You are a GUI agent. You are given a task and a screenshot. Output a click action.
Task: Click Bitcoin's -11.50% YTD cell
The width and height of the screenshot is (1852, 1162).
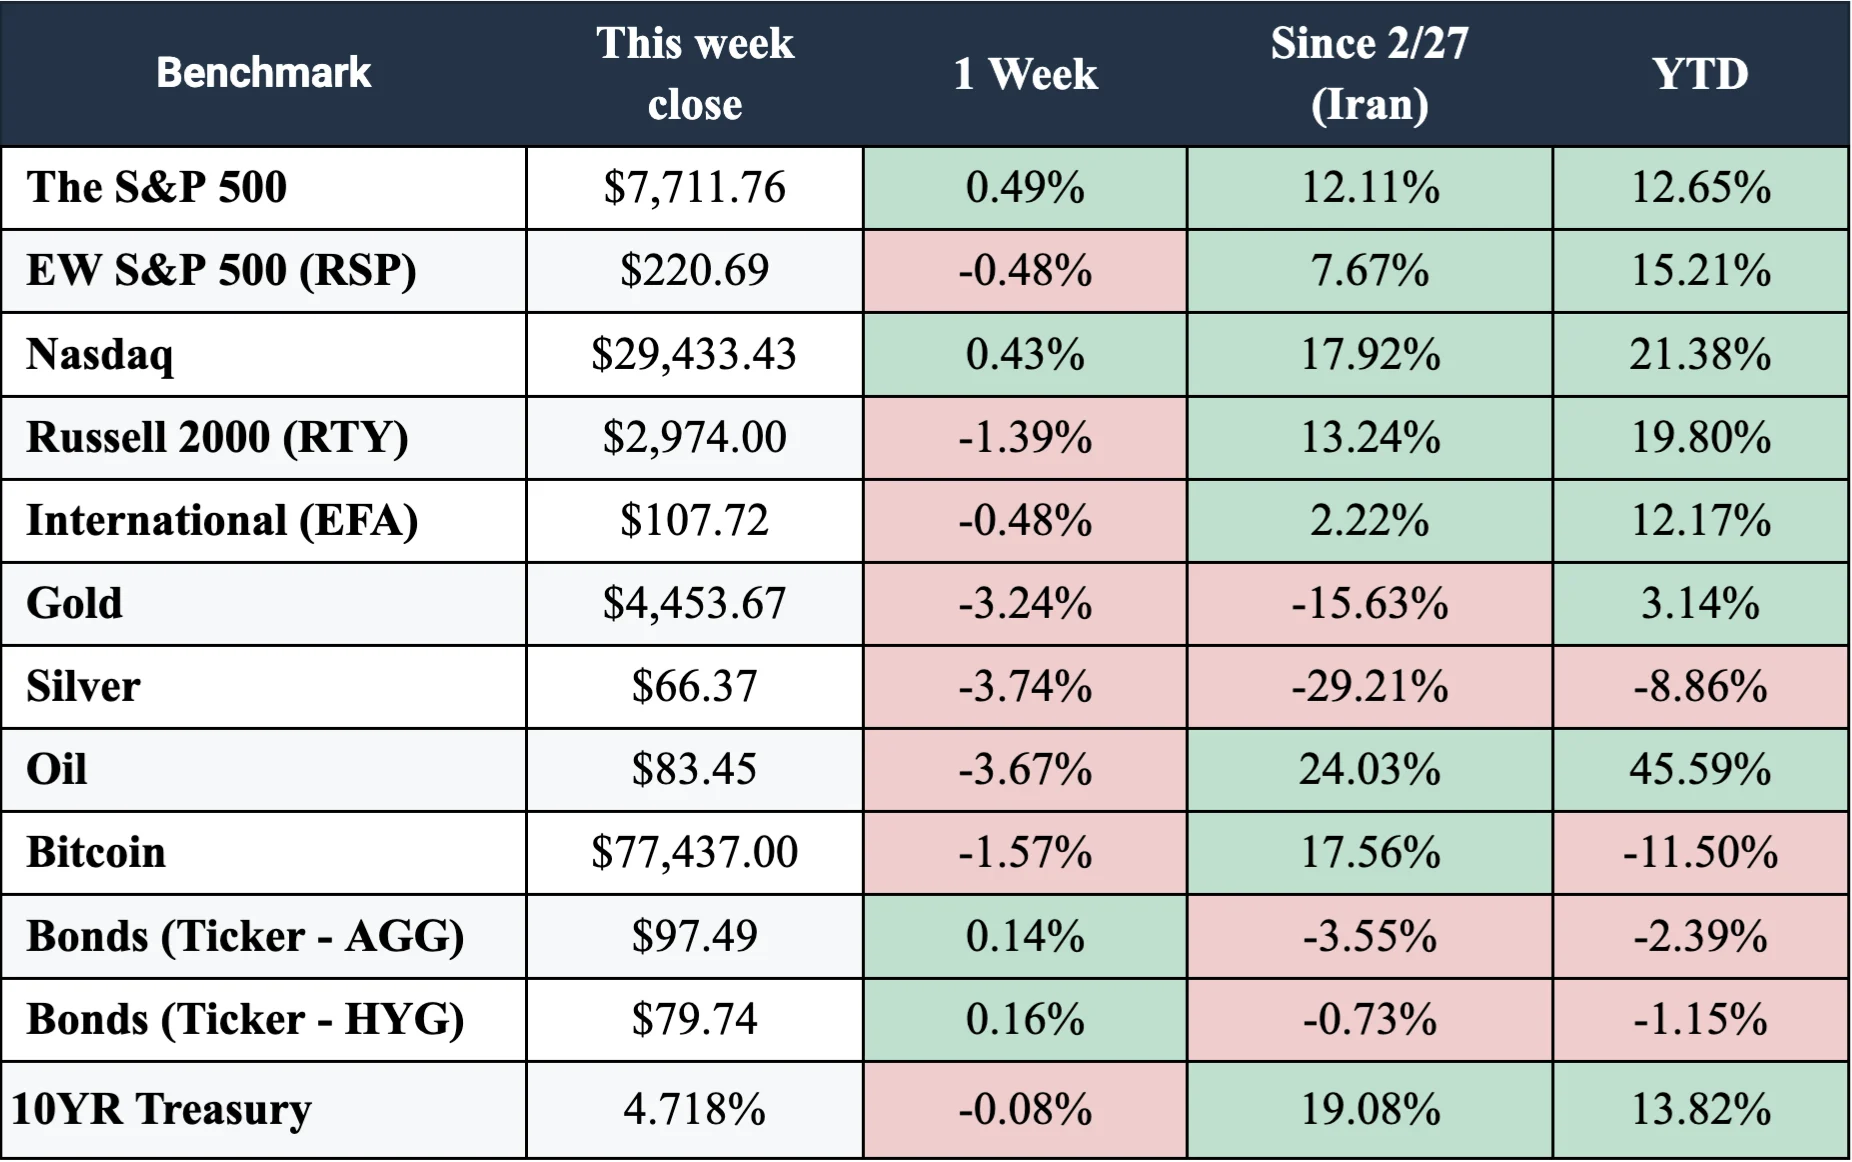[1700, 853]
